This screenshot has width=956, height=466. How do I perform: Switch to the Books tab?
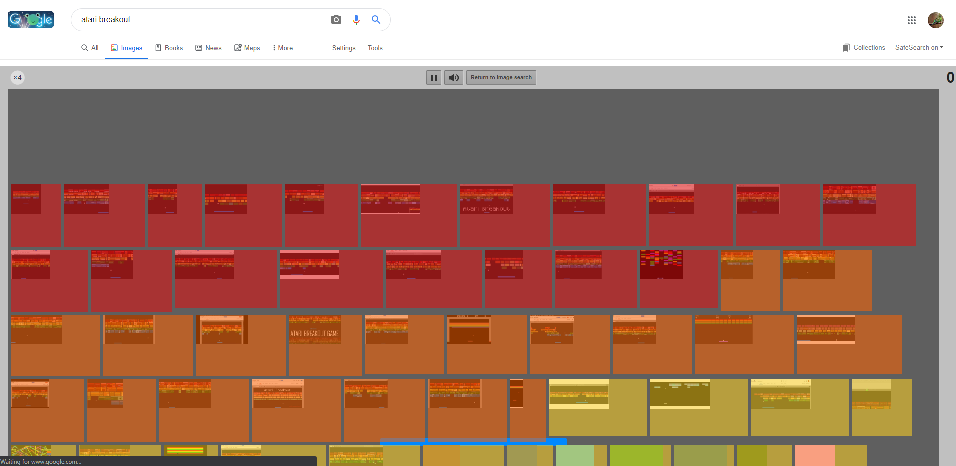(x=169, y=48)
